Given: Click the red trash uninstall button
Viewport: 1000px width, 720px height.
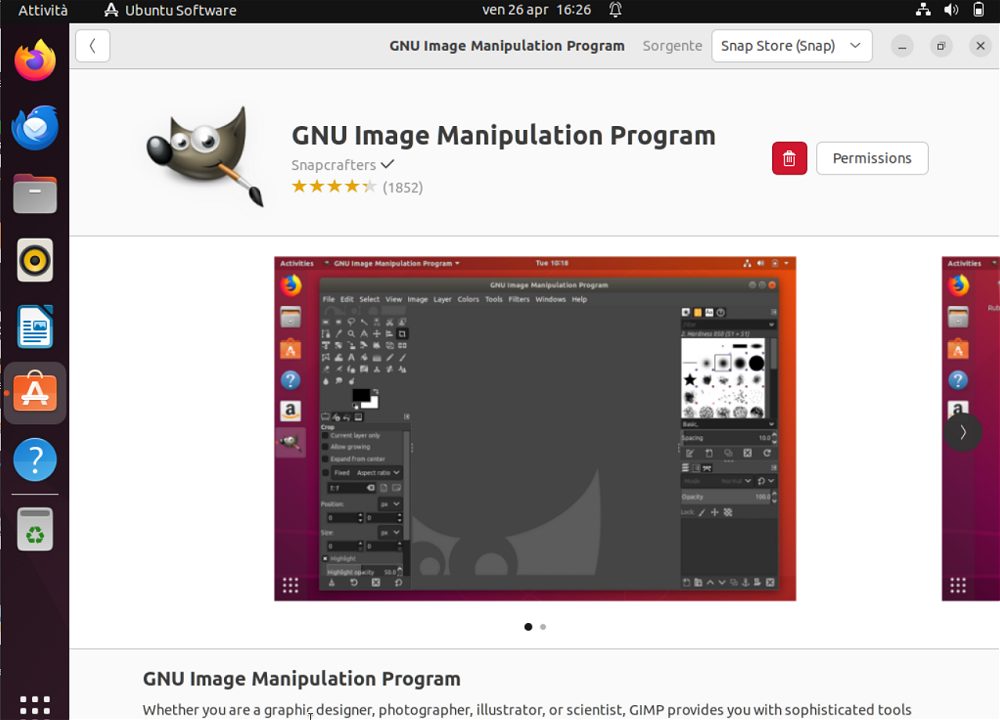Looking at the screenshot, I should pos(789,158).
